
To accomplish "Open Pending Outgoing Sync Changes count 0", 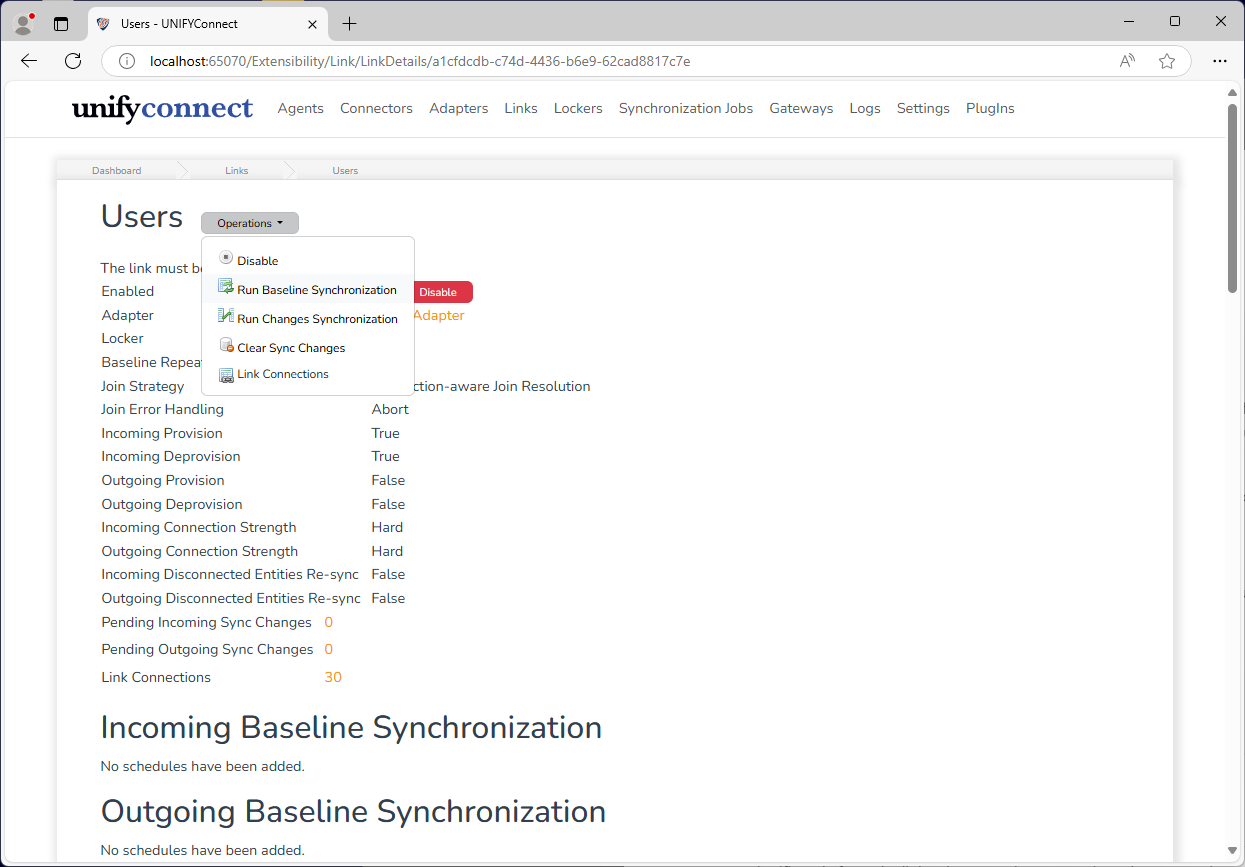I will click(x=328, y=649).
